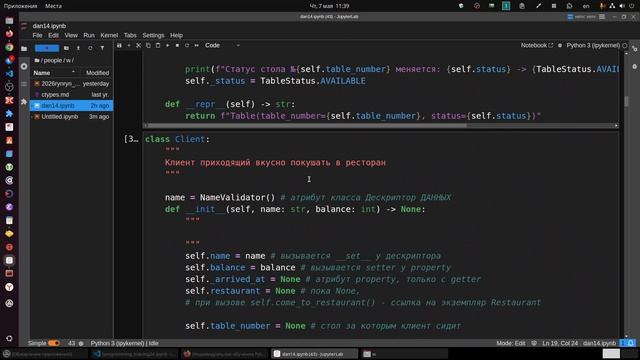
Task: Run the selected cell with the play icon
Action: point(167,45)
